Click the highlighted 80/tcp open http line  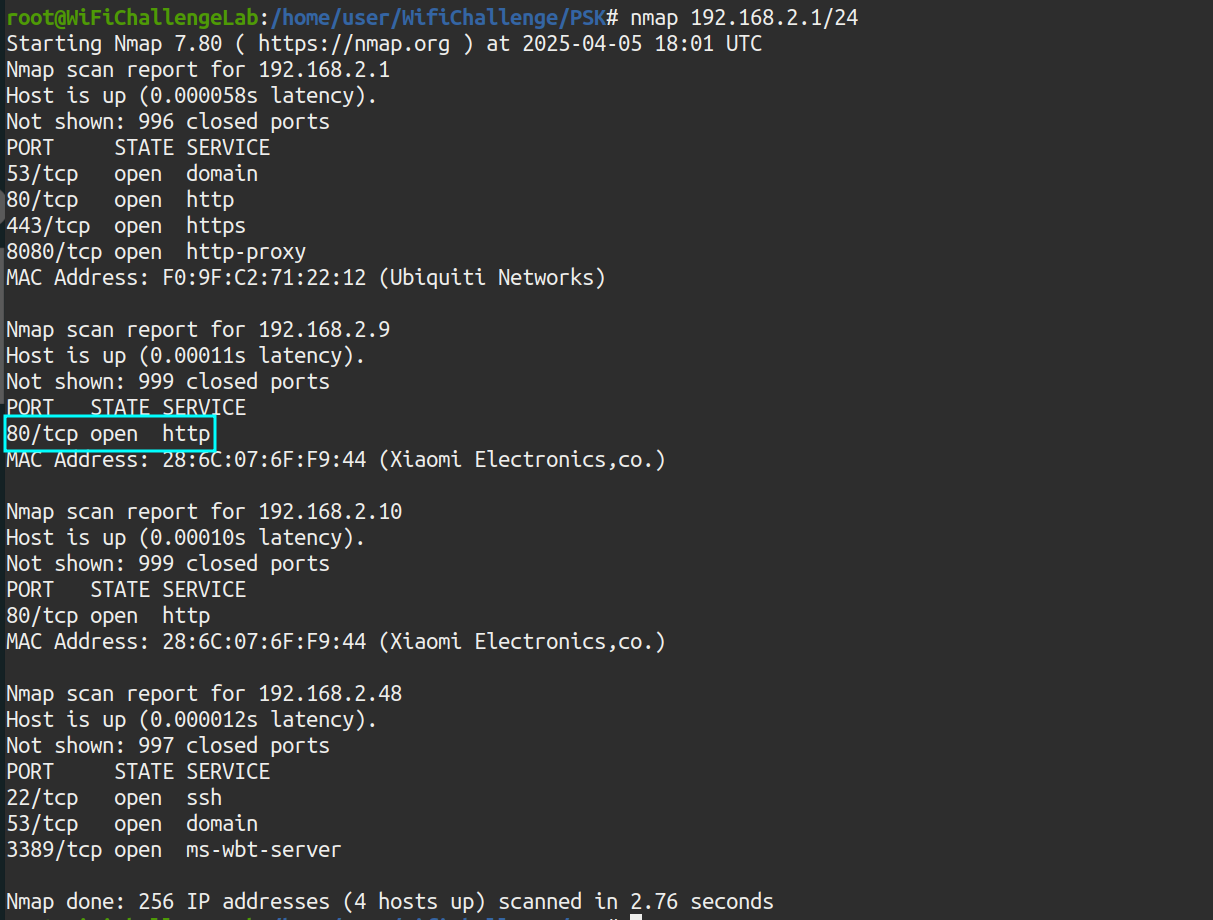tap(109, 434)
